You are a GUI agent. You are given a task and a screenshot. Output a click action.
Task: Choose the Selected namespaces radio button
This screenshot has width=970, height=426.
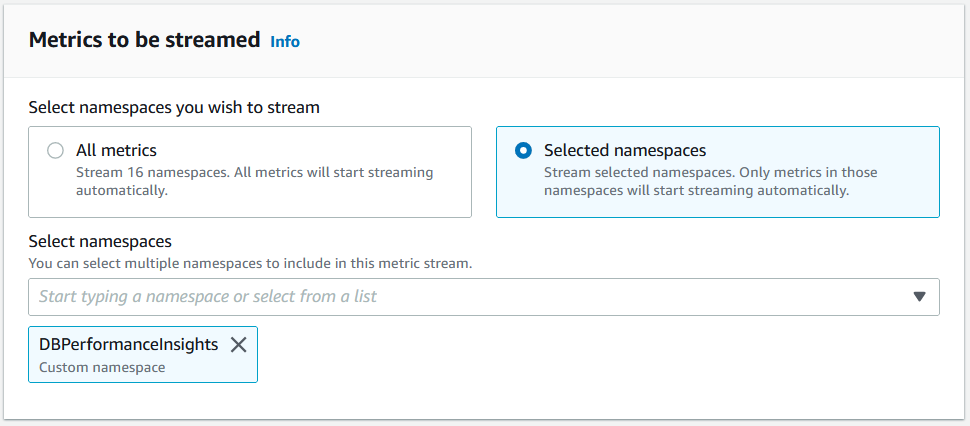click(522, 151)
